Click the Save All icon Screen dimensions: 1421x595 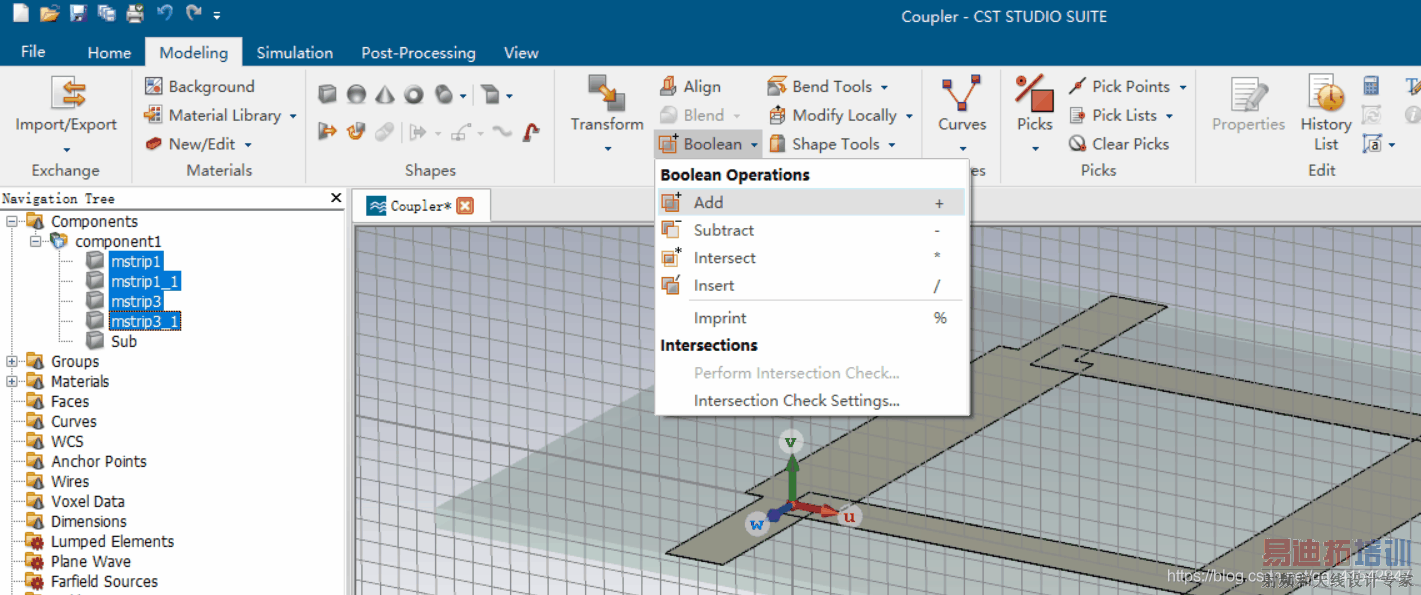pos(107,14)
